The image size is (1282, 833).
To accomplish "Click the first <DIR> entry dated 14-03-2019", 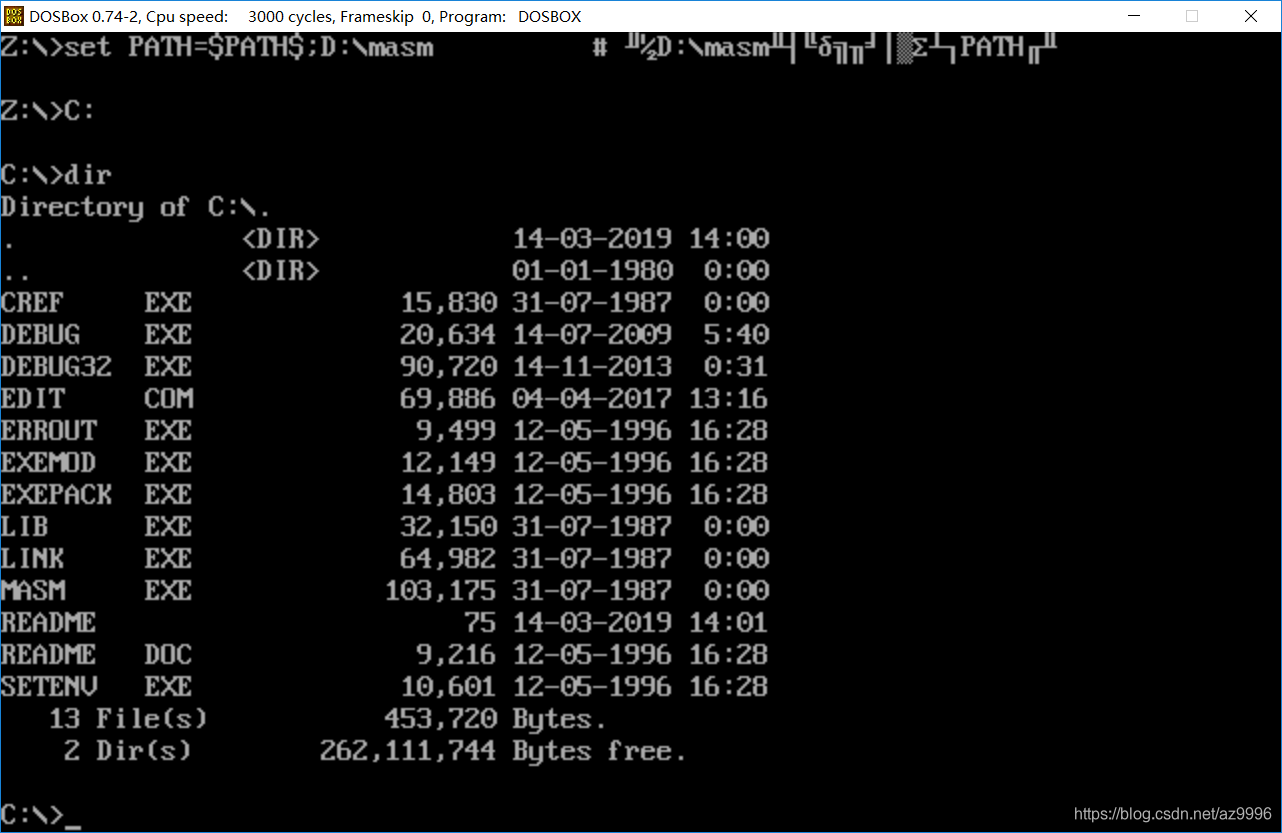I will click(x=280, y=239).
